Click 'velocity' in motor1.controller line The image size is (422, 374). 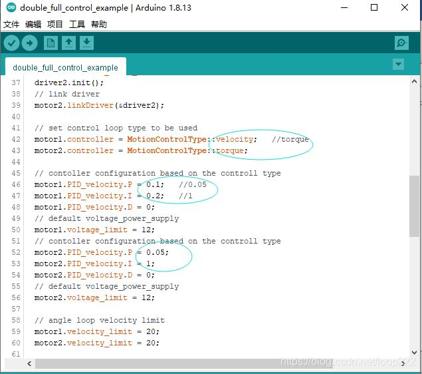(234, 139)
